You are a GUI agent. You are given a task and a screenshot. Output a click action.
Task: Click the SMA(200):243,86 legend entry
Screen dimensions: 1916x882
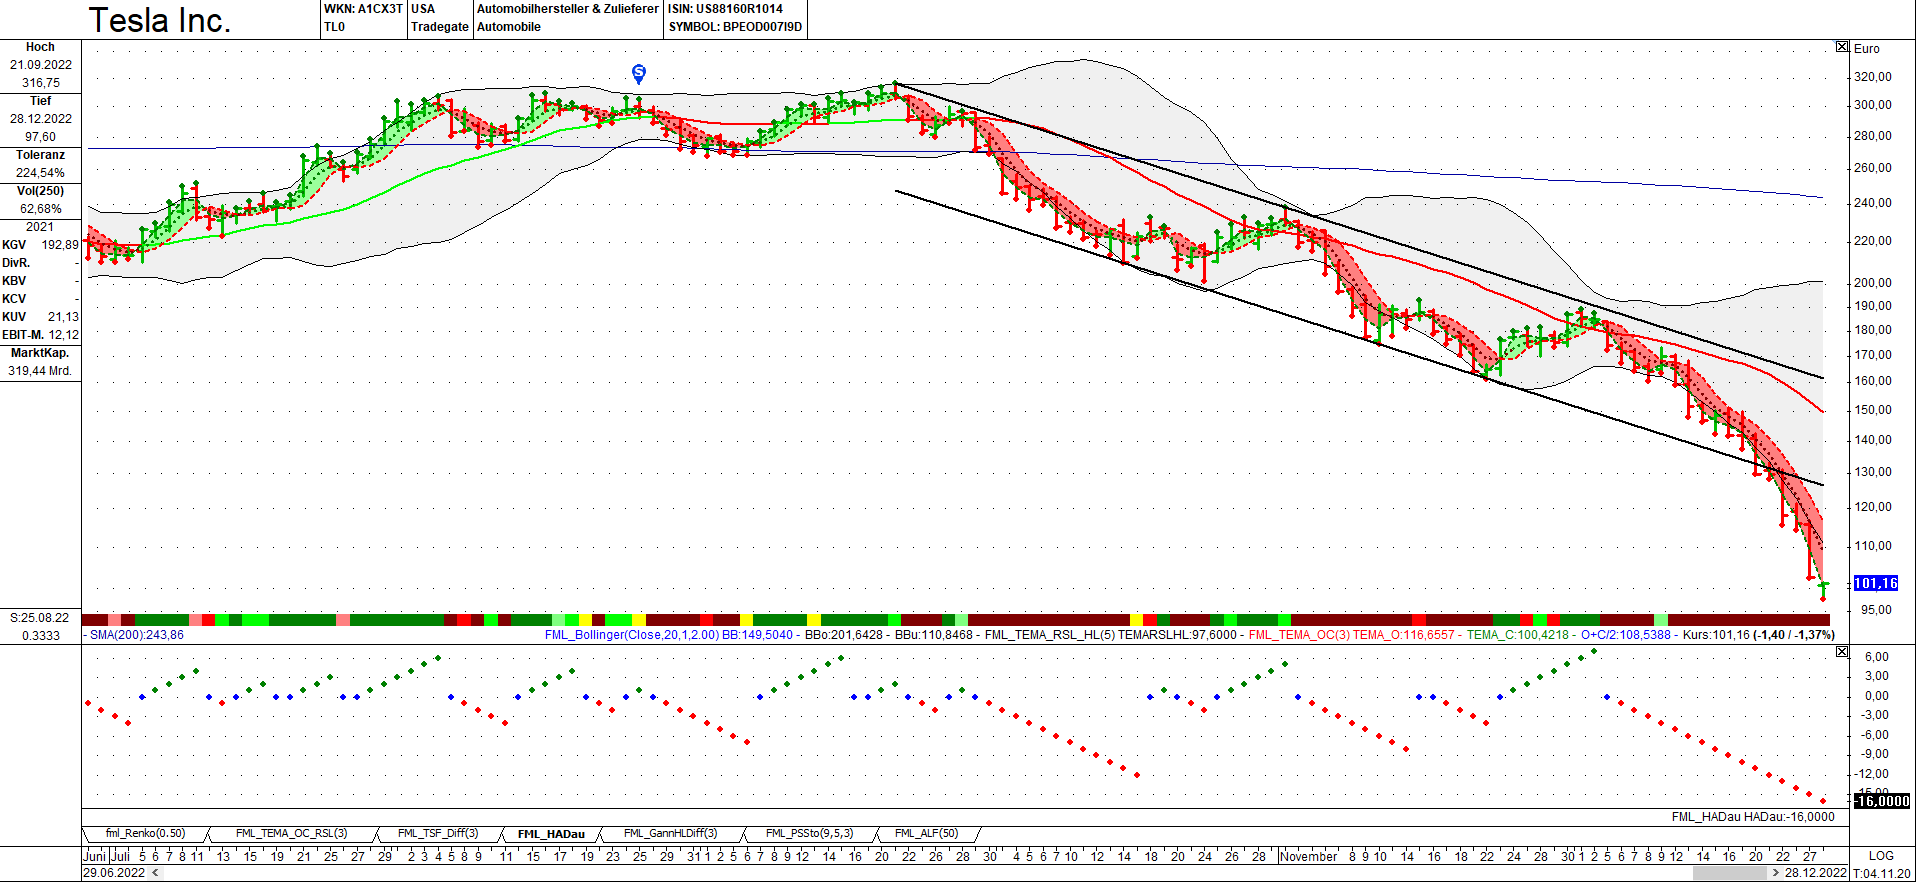(x=137, y=635)
